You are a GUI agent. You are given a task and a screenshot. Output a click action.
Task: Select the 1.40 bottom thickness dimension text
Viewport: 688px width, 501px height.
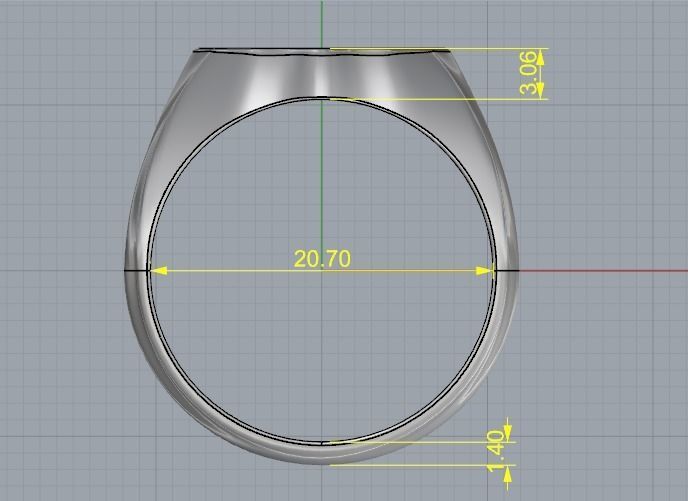point(496,451)
